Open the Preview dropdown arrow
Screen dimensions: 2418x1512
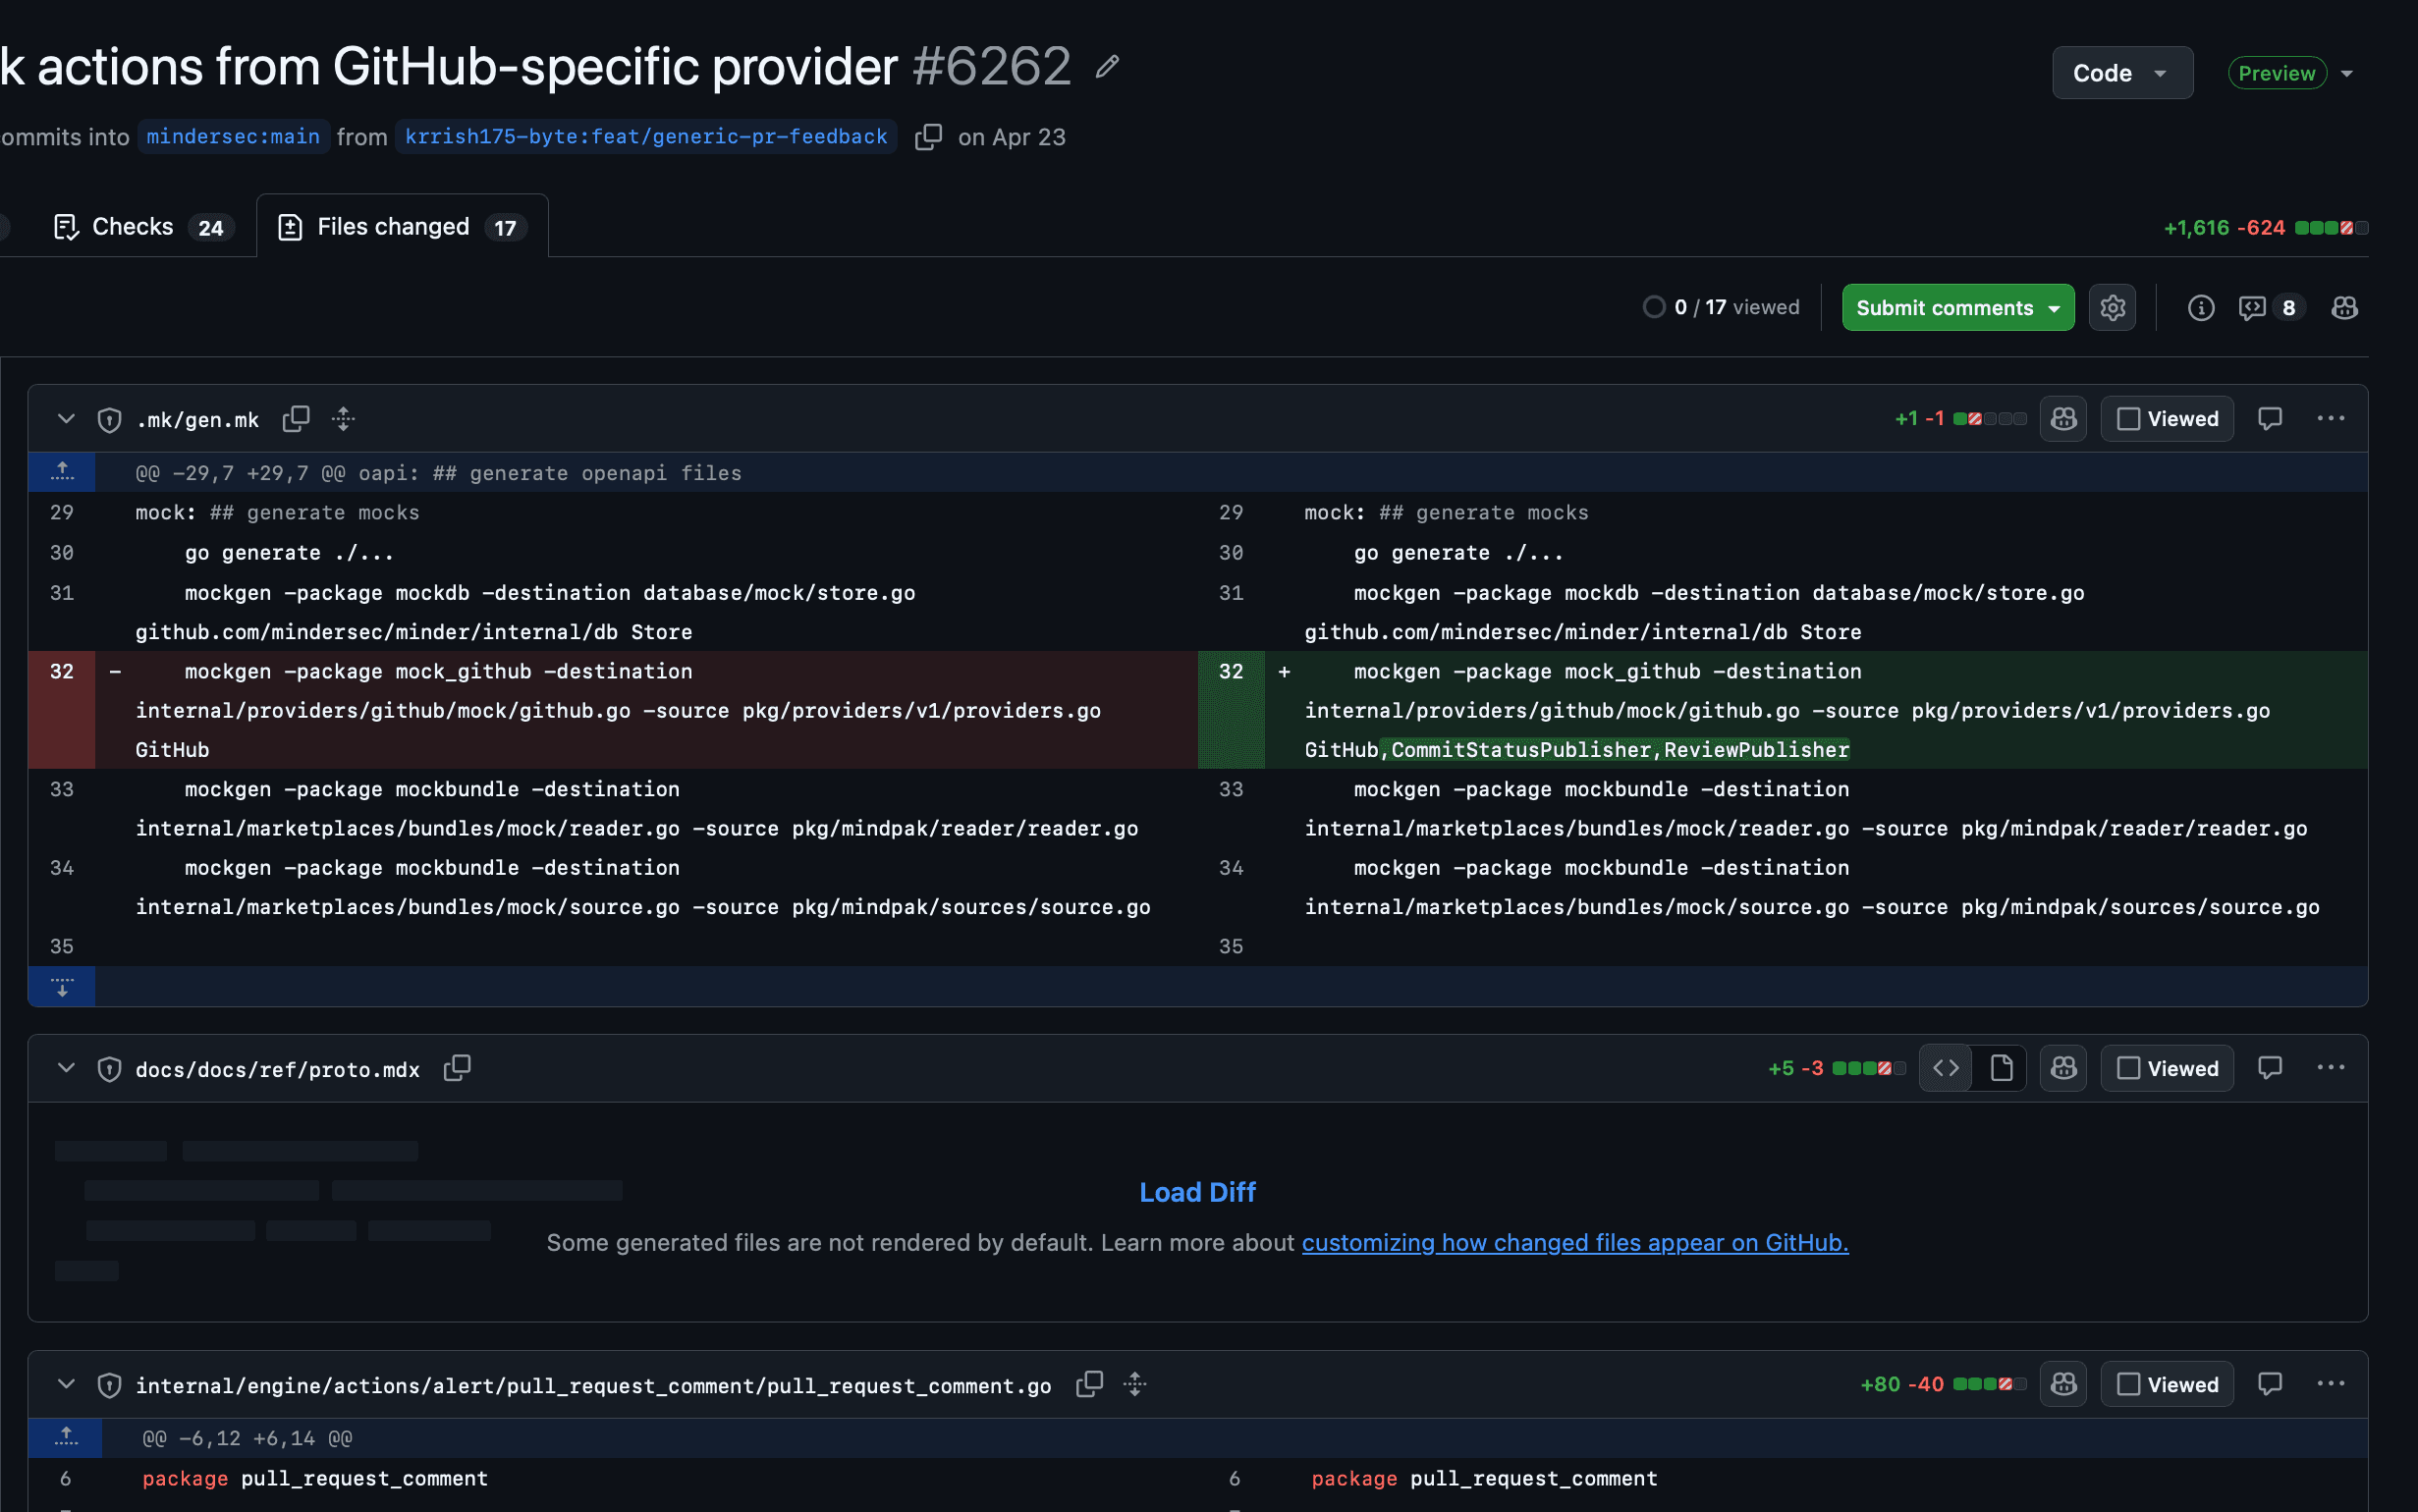pyautogui.click(x=2347, y=73)
